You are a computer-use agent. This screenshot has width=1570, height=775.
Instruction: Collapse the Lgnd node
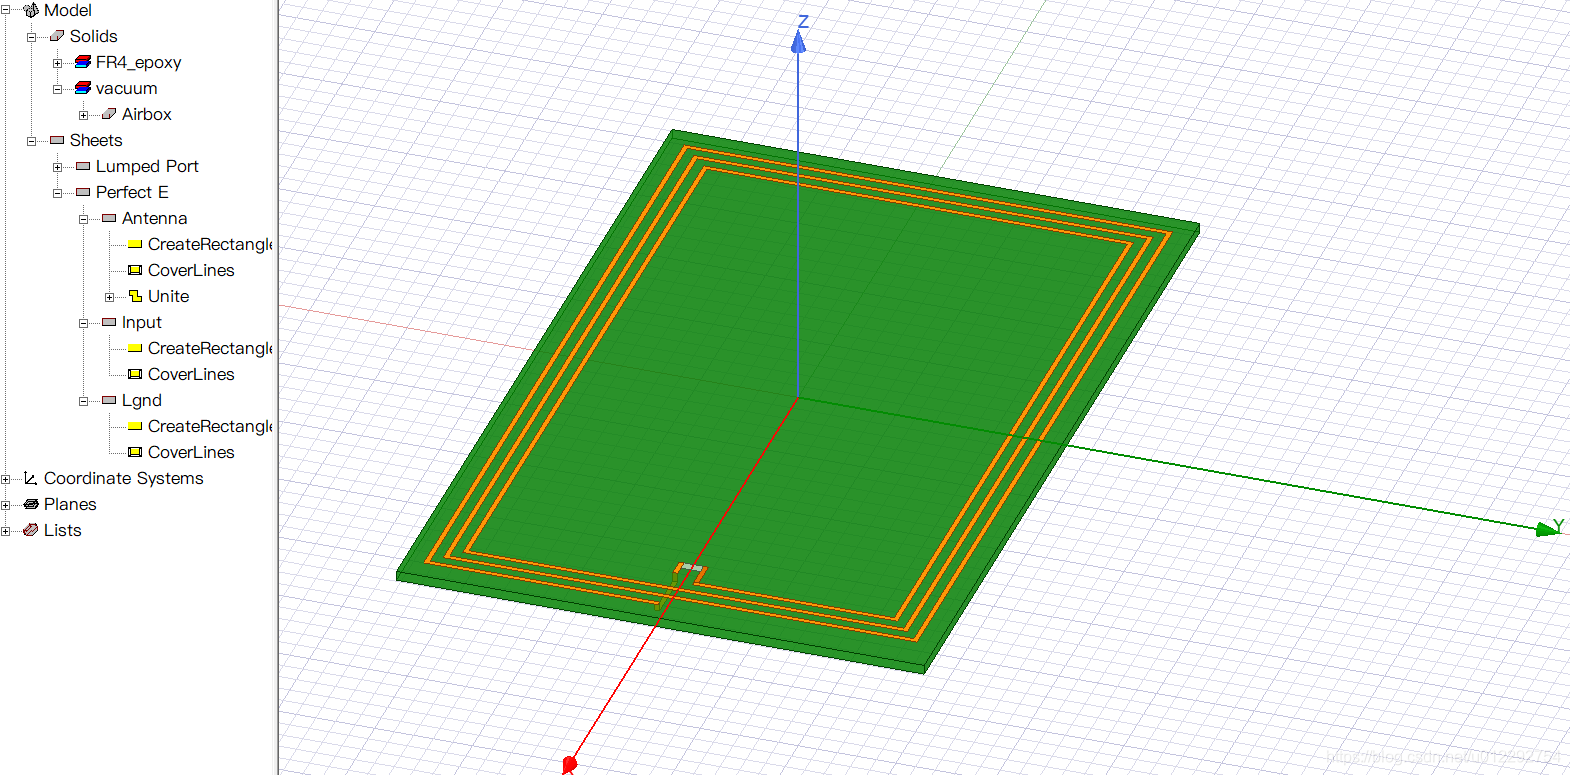tap(83, 401)
